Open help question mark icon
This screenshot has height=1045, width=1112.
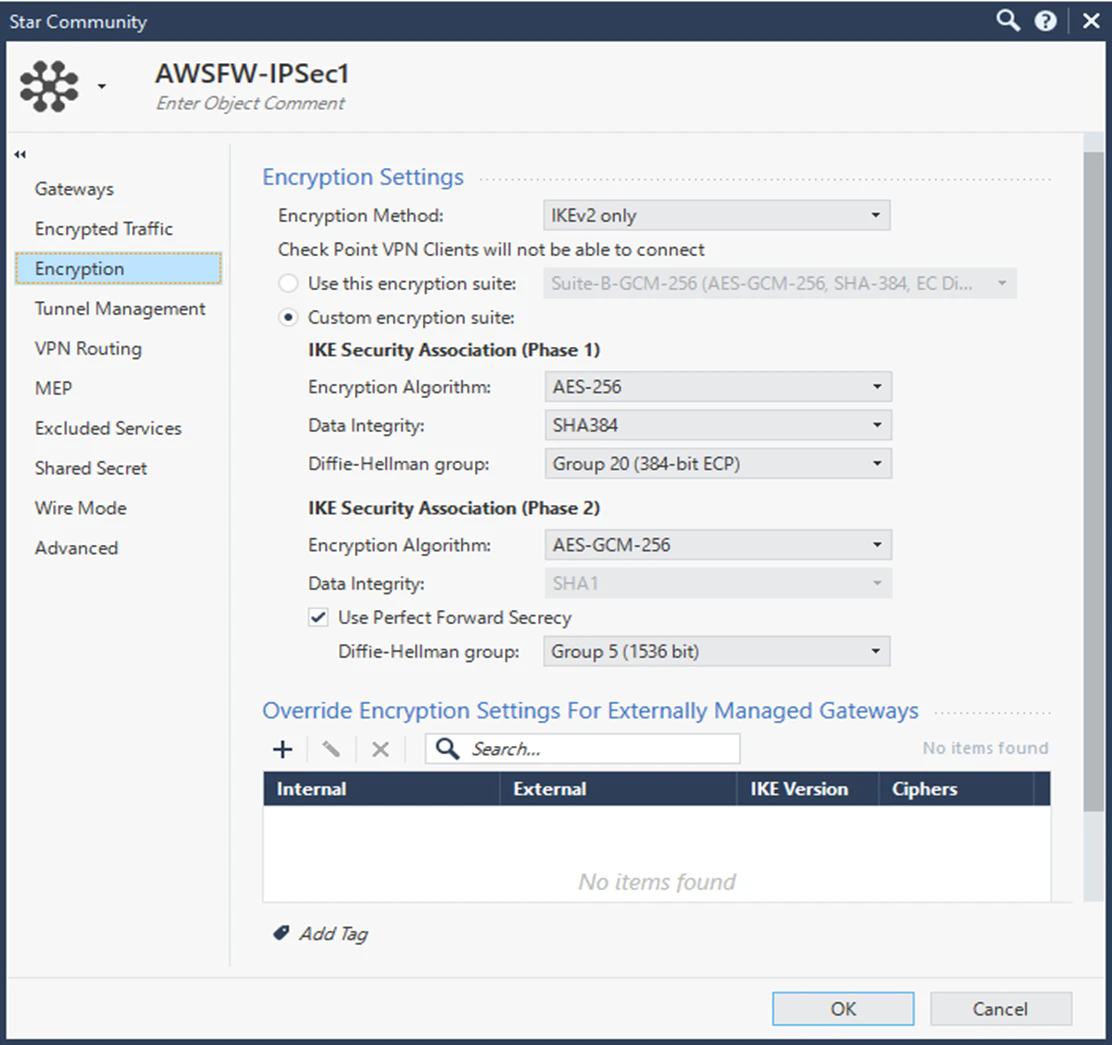pyautogui.click(x=1045, y=21)
